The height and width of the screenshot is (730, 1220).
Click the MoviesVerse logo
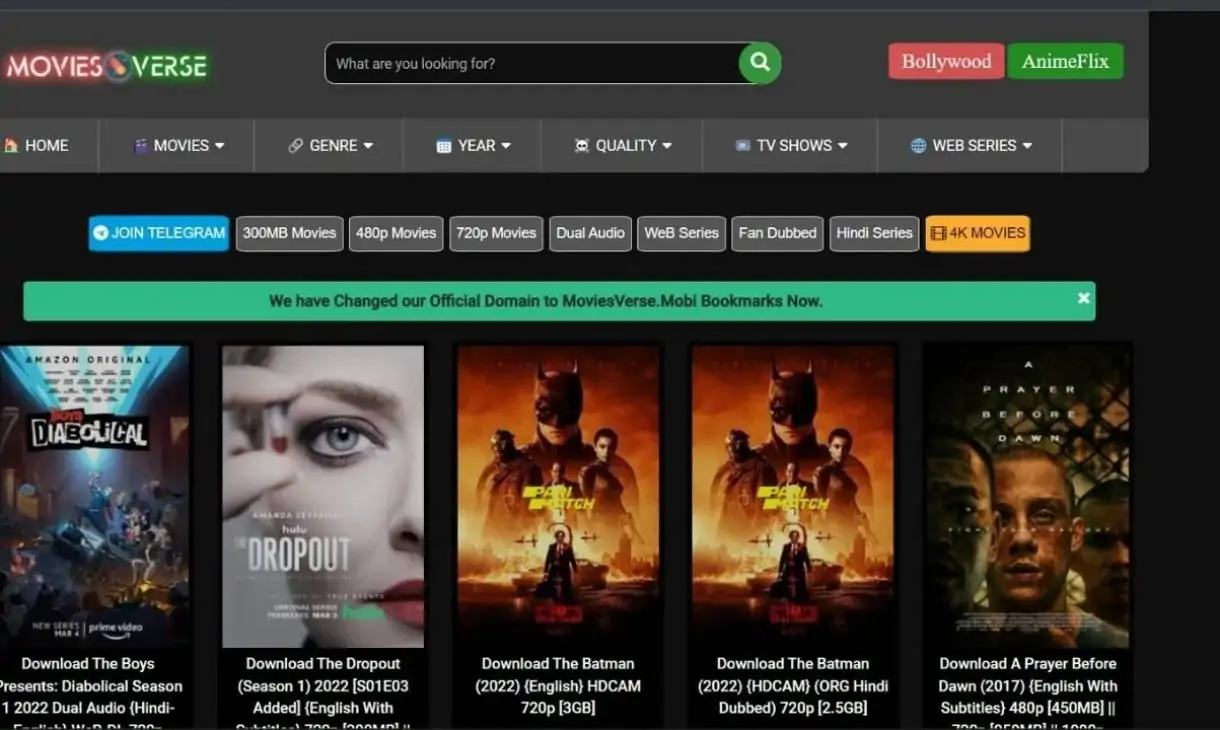coord(106,67)
